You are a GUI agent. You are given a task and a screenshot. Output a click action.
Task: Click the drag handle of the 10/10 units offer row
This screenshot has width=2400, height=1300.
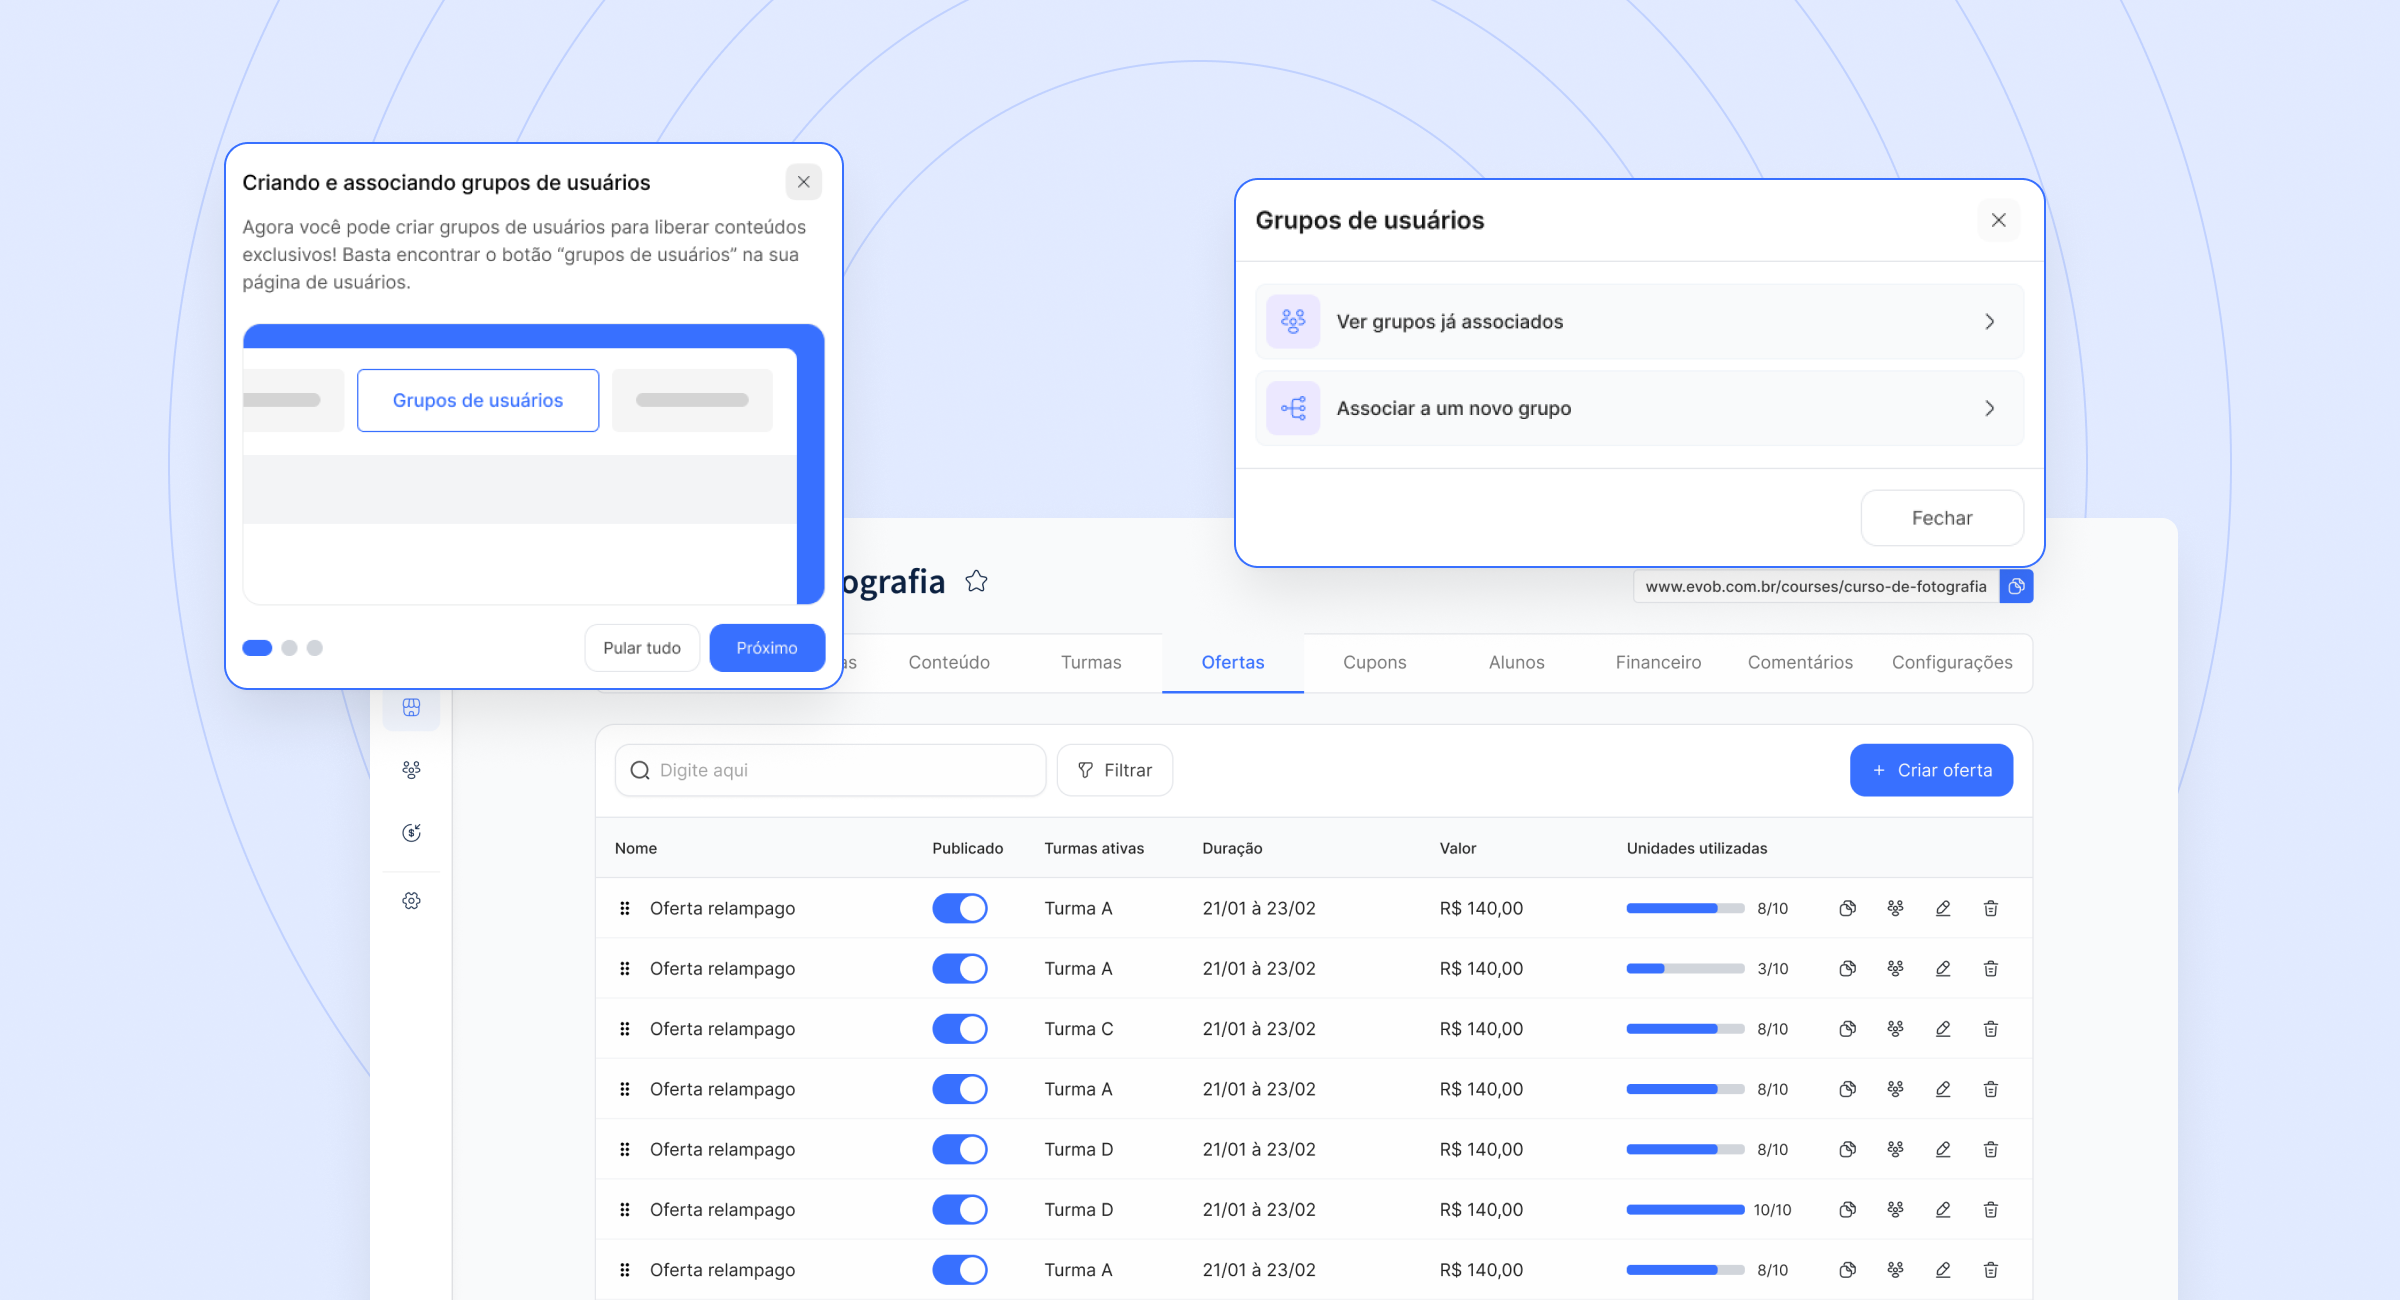tap(624, 1209)
